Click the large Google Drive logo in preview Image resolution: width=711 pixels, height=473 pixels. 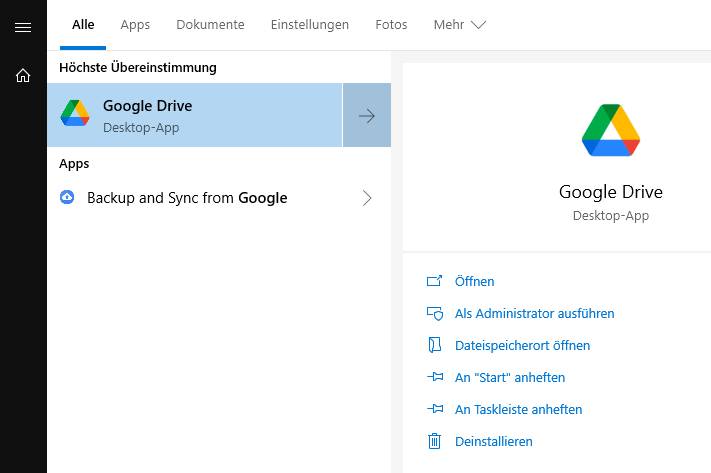[x=611, y=130]
